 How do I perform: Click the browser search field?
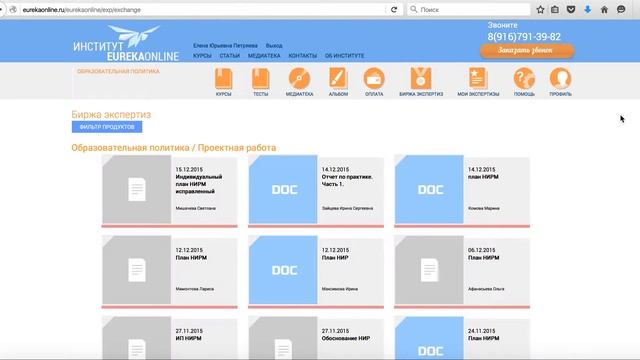coord(469,9)
